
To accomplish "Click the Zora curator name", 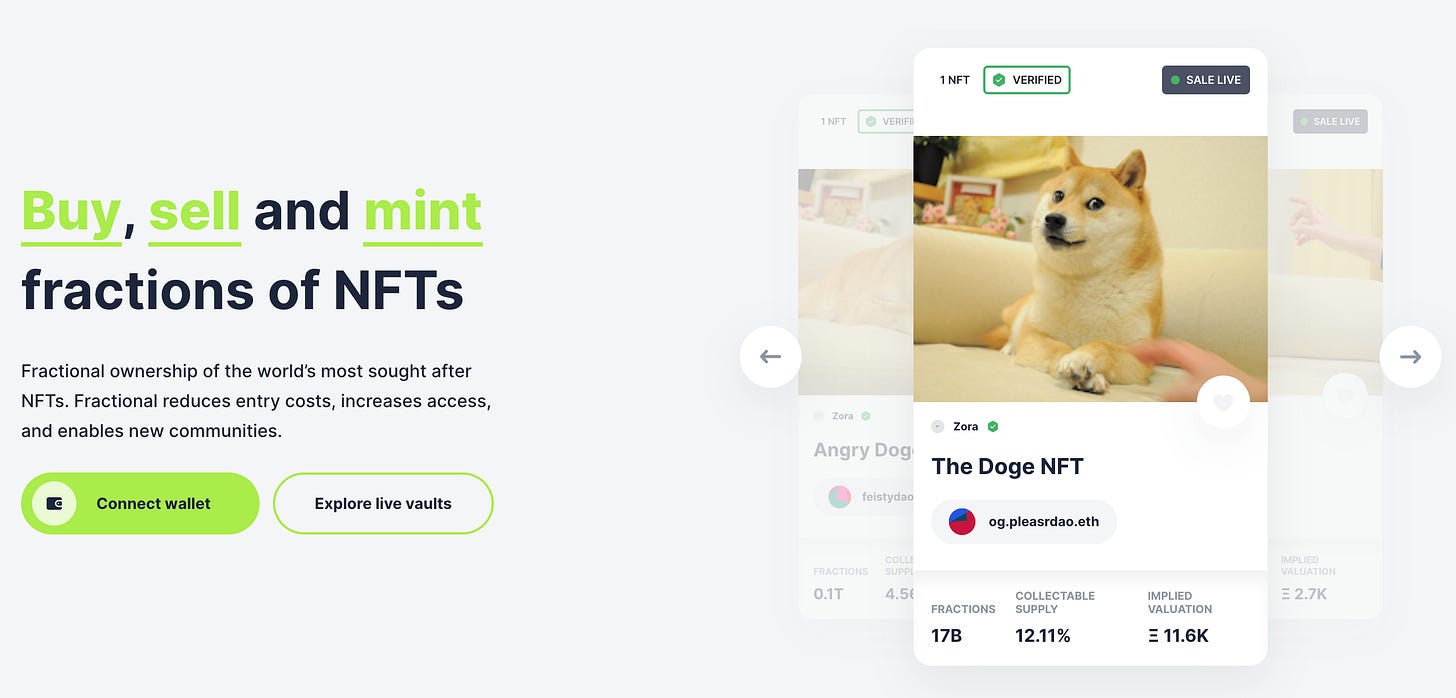I will point(966,426).
